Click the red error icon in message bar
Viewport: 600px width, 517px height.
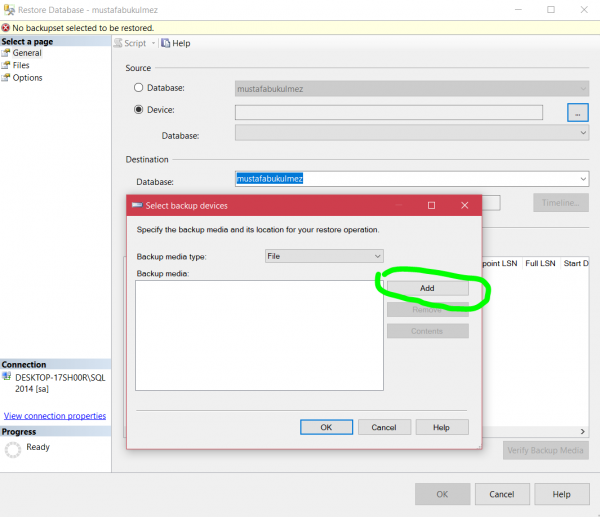click(x=5, y=28)
